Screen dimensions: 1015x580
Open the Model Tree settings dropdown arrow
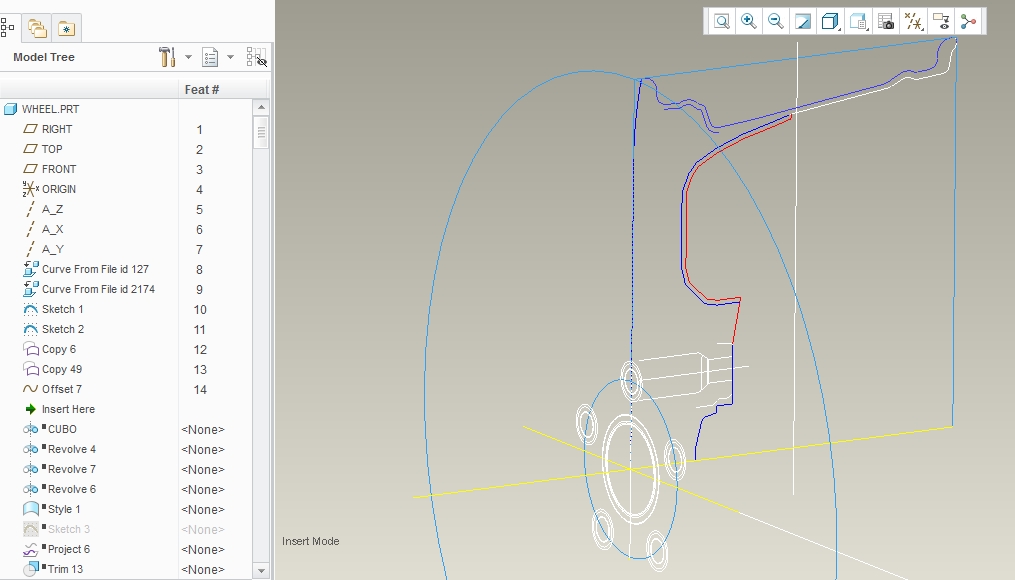(188, 57)
